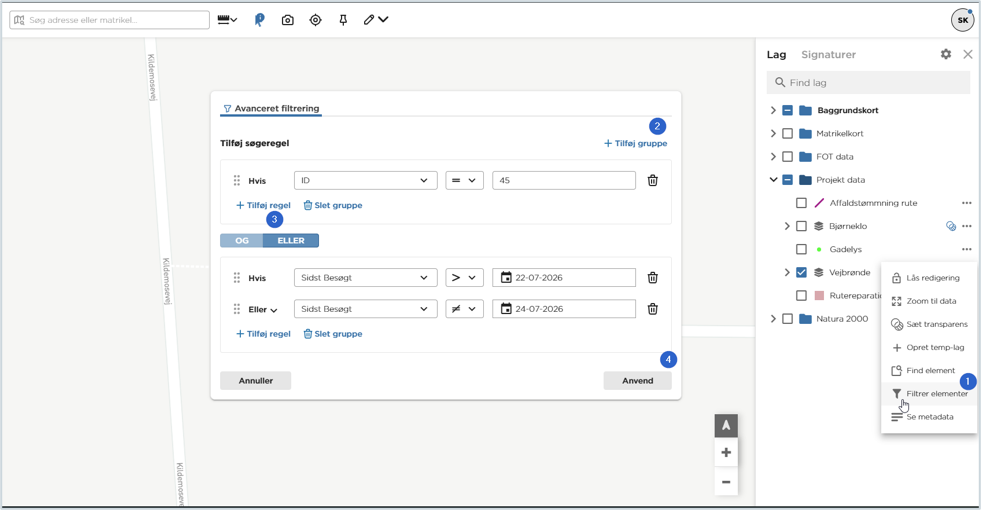
Task: Reset map north with the arrow button
Action: tap(726, 426)
